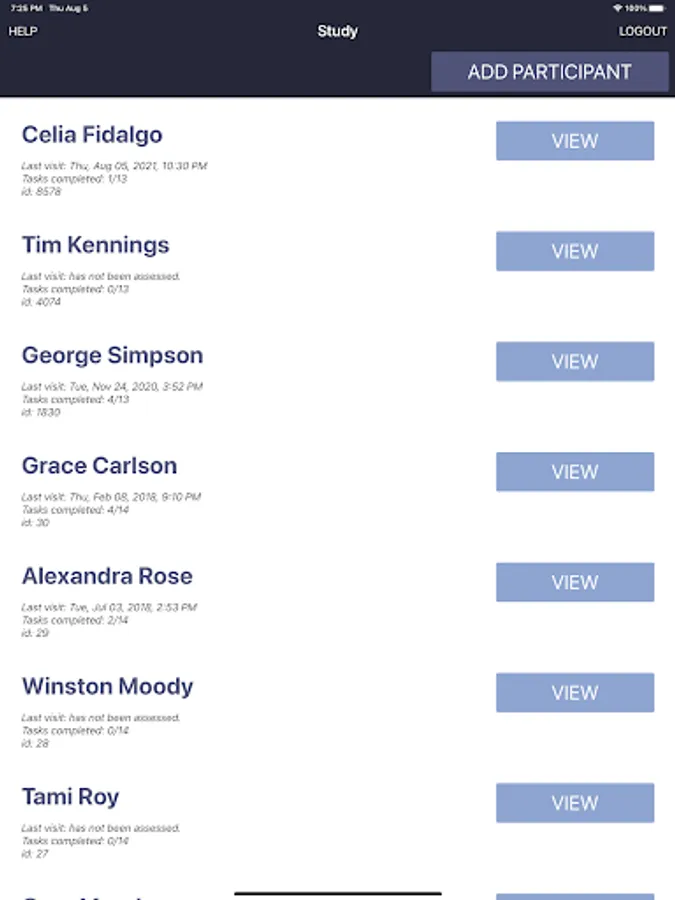Select George Simpson's name heading
This screenshot has height=900, width=675.
coord(112,356)
